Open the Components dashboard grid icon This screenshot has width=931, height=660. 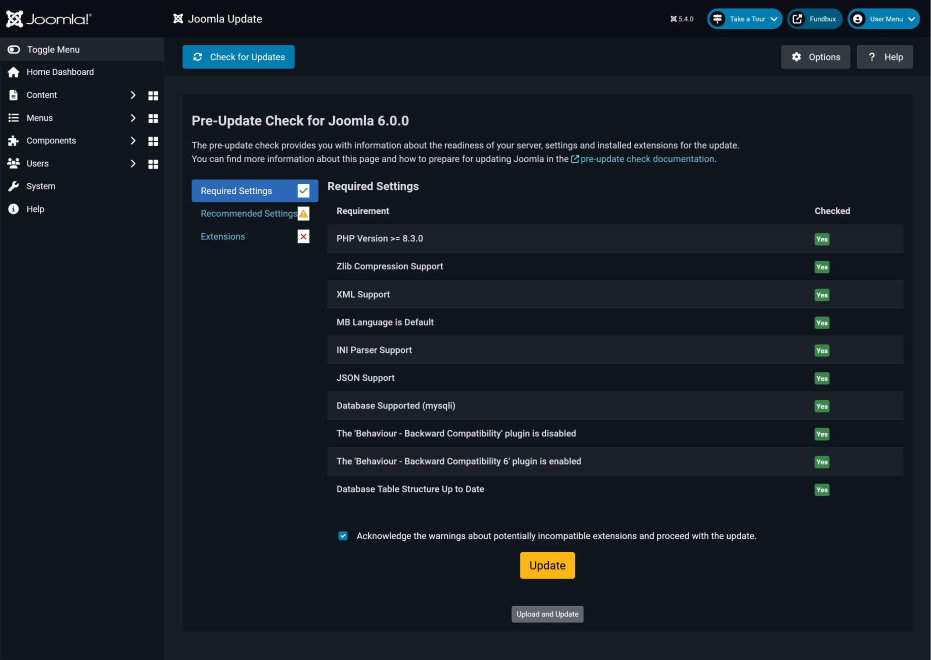[x=153, y=141]
